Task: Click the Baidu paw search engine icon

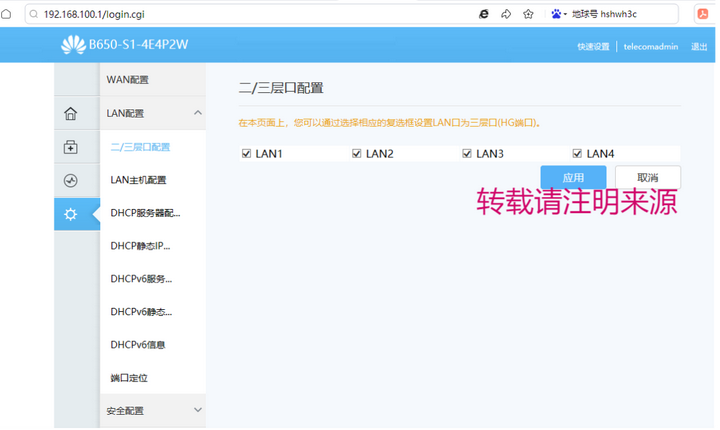Action: tap(556, 14)
